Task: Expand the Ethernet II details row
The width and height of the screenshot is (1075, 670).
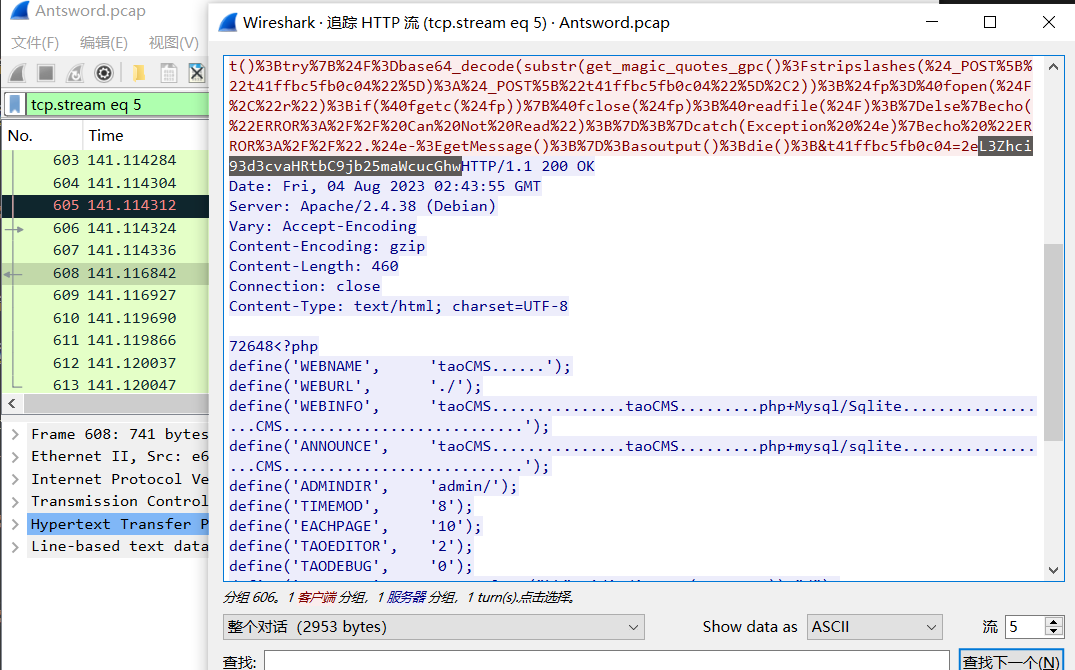Action: pos(15,457)
